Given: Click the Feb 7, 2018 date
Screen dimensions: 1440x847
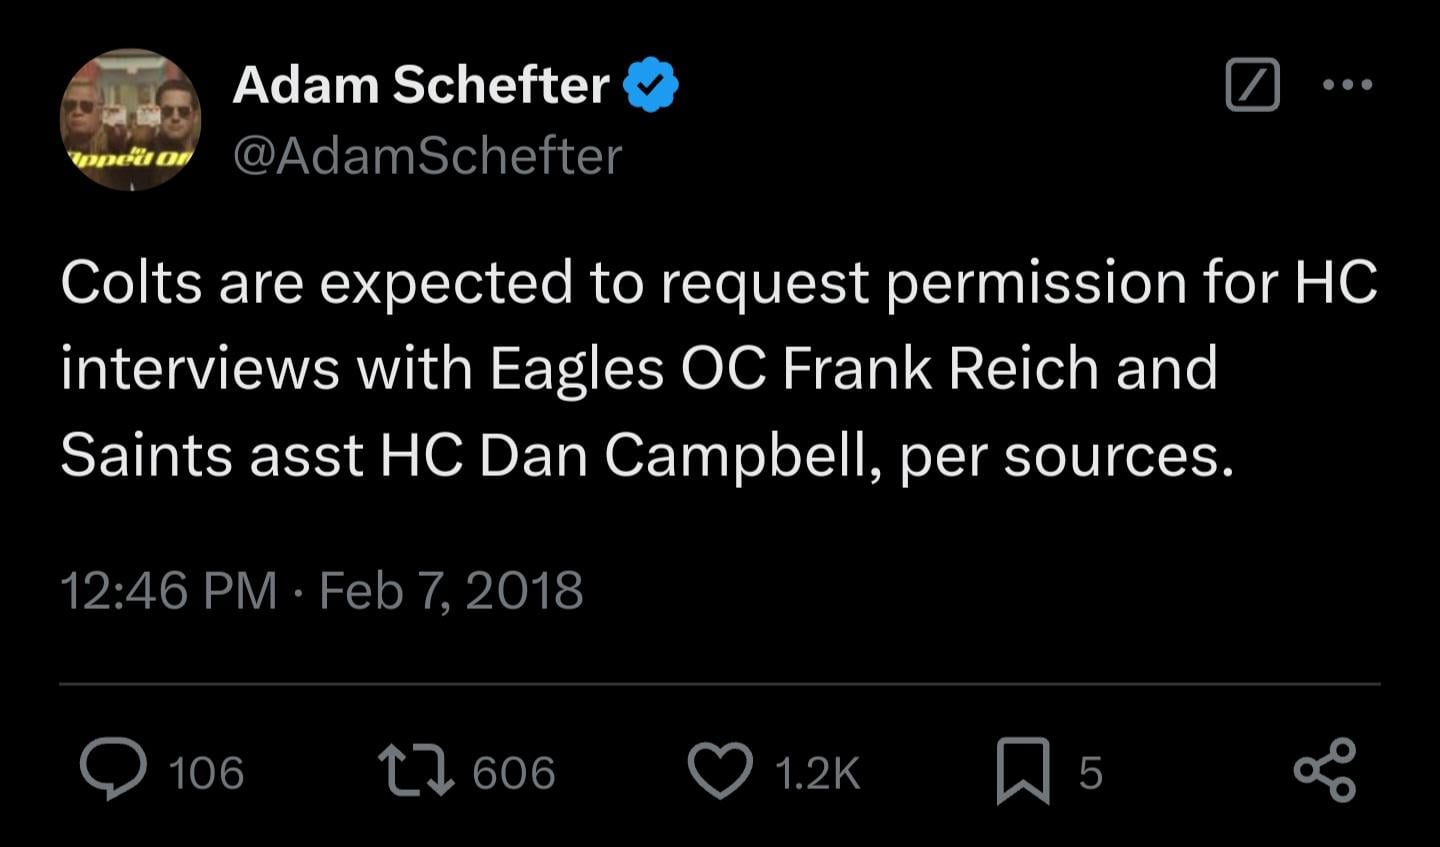Looking at the screenshot, I should (x=451, y=590).
